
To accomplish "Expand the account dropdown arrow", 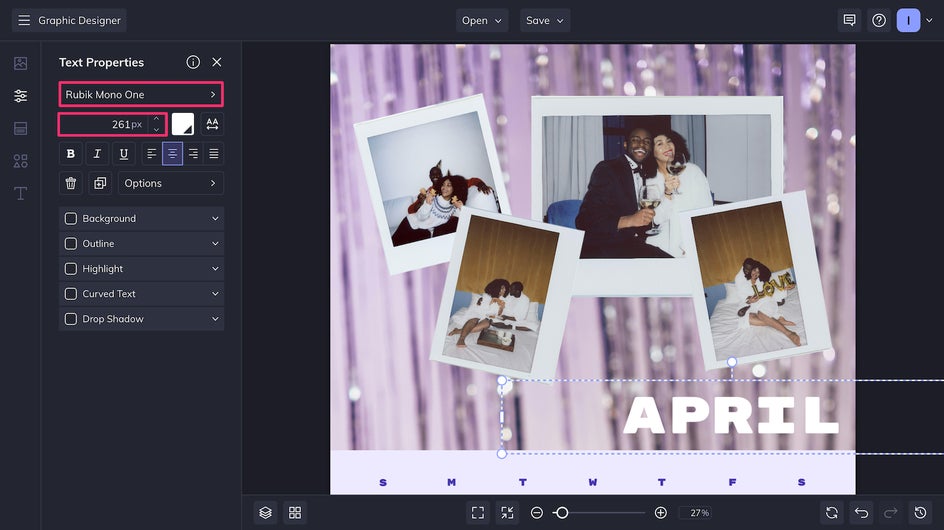I will tap(930, 20).
